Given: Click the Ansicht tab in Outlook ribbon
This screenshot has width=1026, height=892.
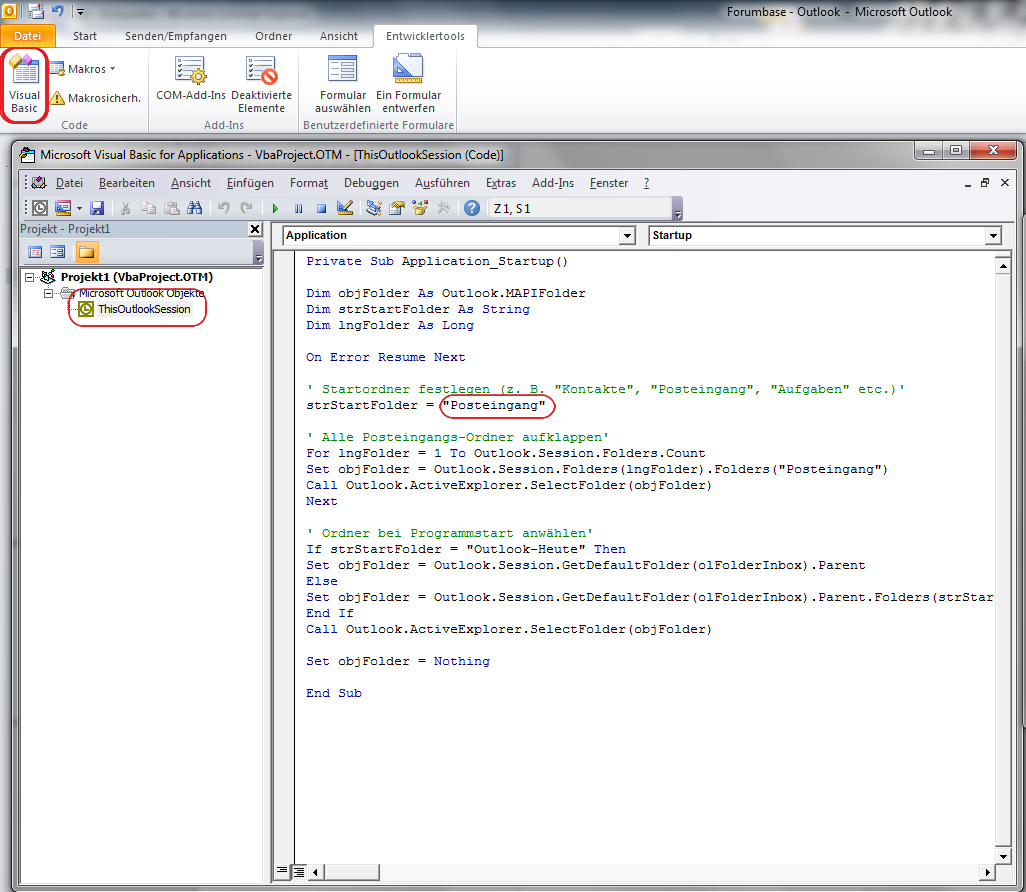Looking at the screenshot, I should coord(338,36).
